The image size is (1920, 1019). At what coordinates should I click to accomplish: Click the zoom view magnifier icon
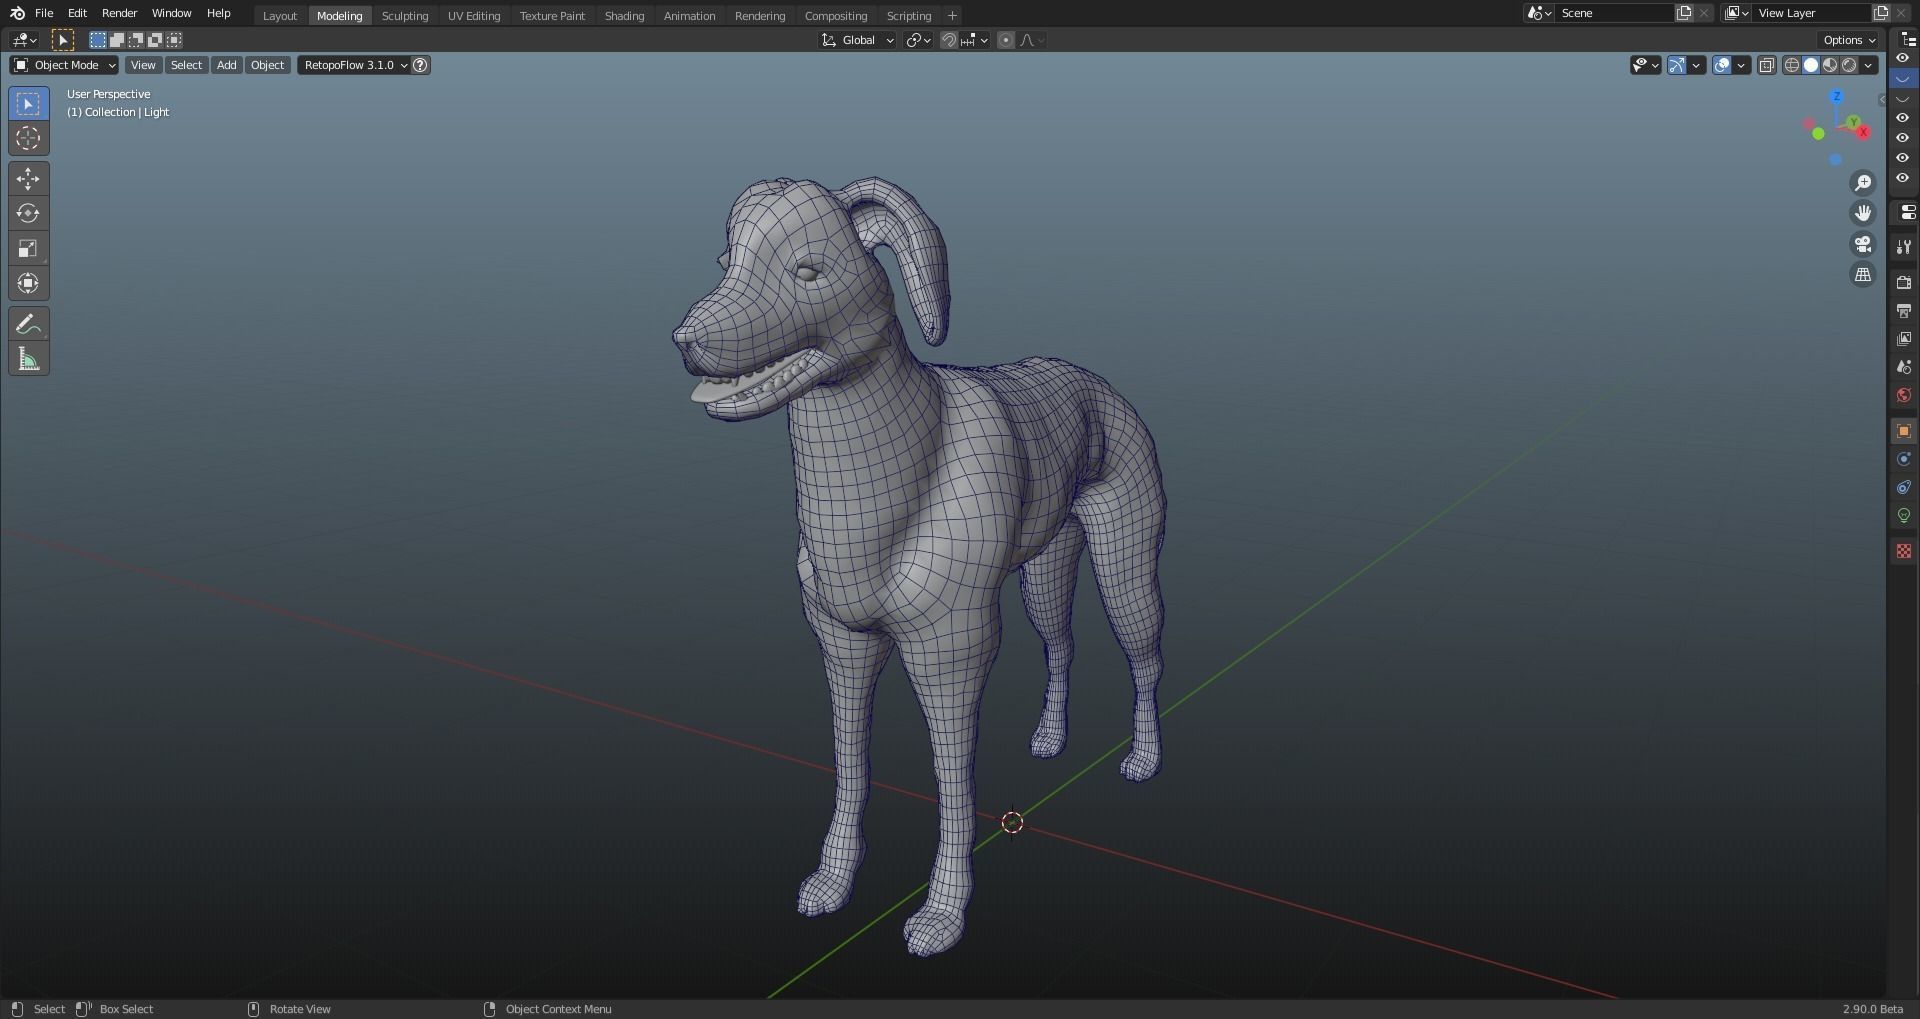coord(1863,183)
